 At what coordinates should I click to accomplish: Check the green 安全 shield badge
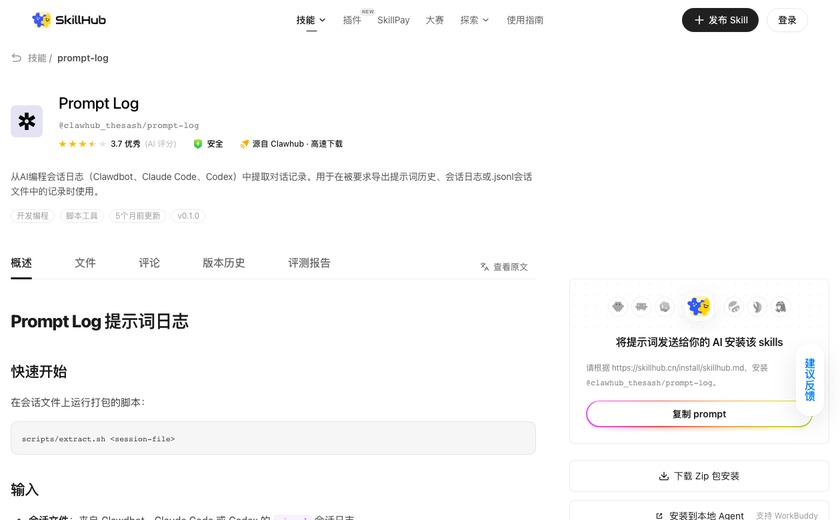point(208,144)
